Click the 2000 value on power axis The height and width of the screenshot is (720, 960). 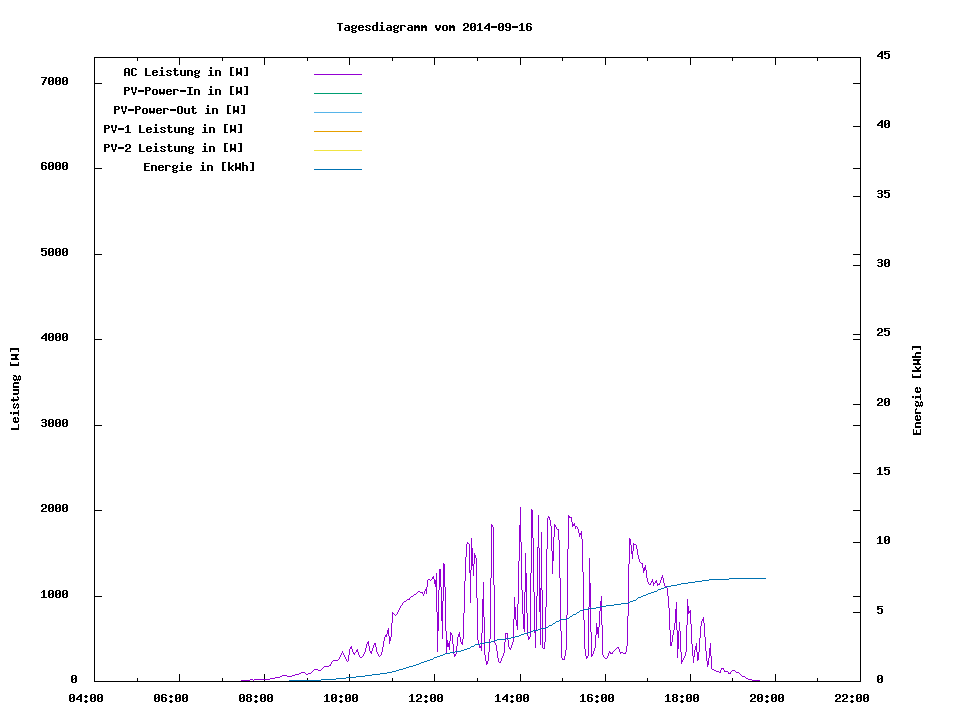tap(54, 509)
